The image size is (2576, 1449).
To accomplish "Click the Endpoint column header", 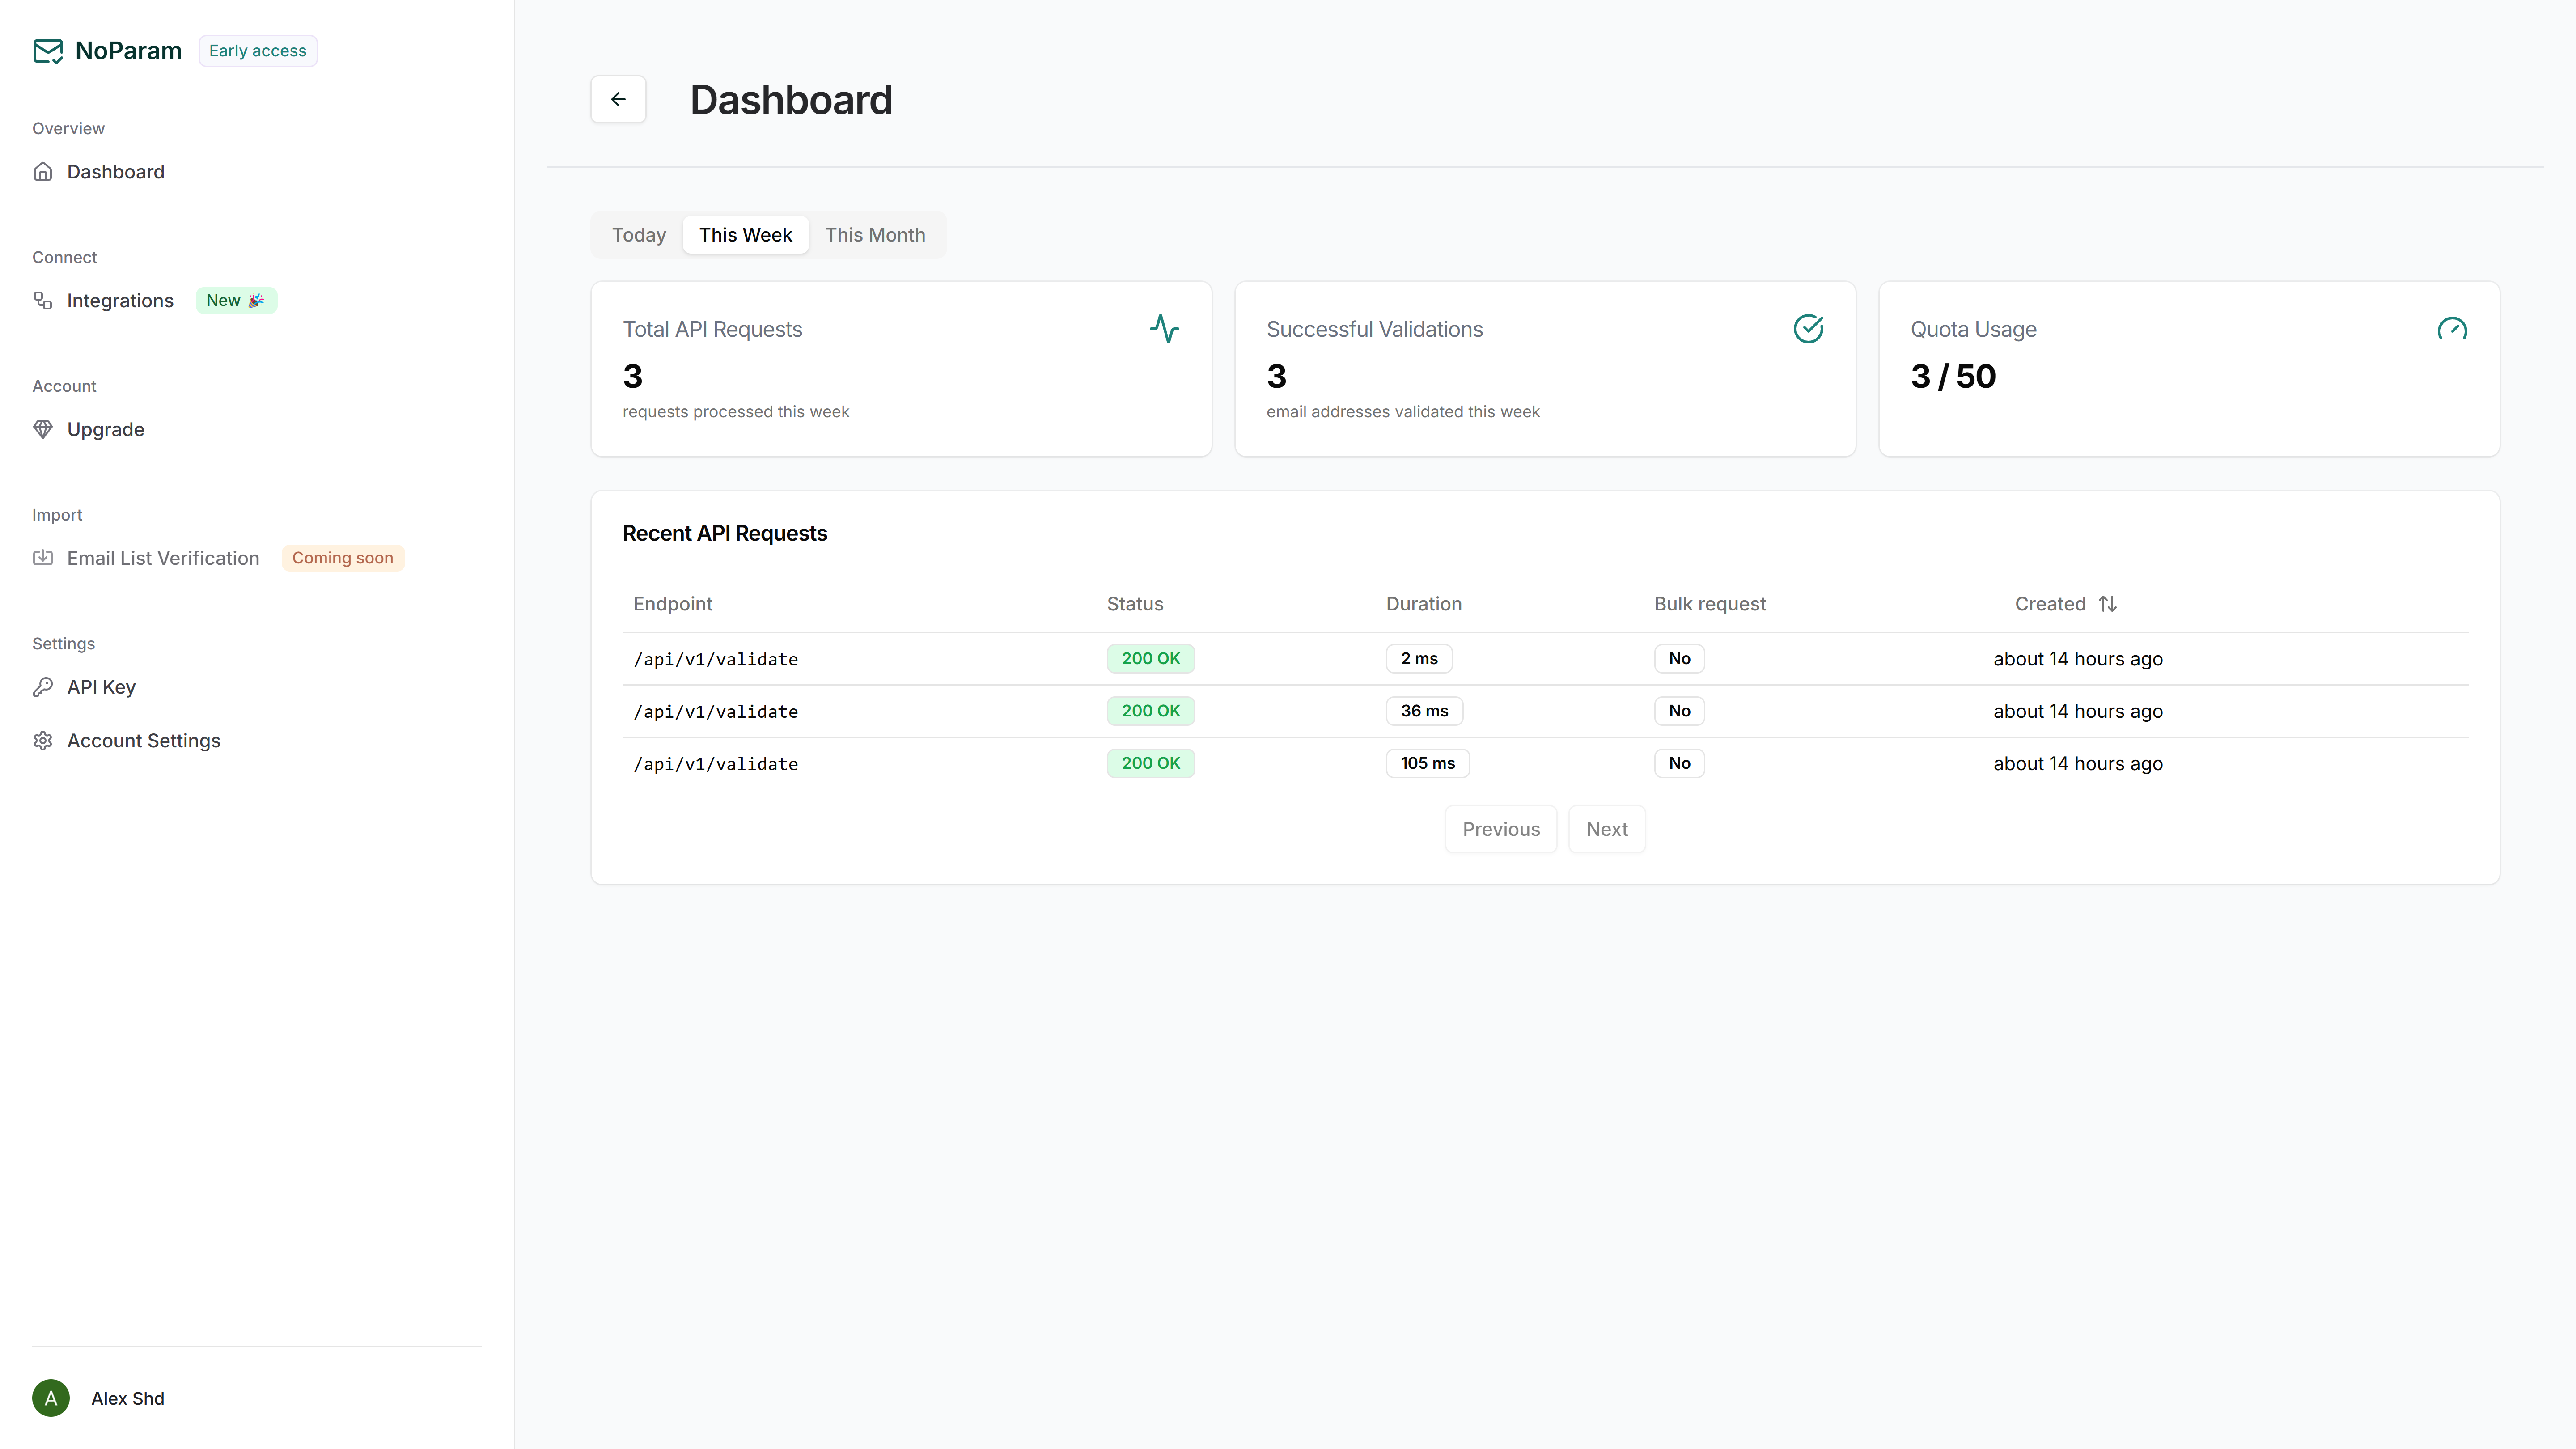I will click(x=673, y=604).
